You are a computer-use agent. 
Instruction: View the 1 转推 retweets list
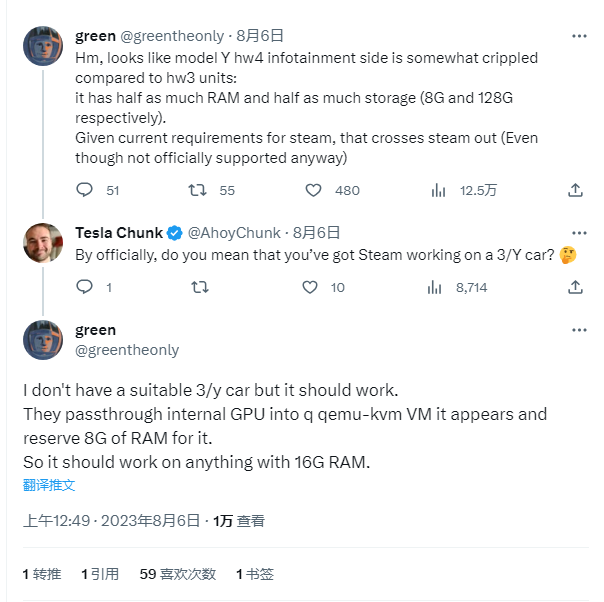(42, 574)
